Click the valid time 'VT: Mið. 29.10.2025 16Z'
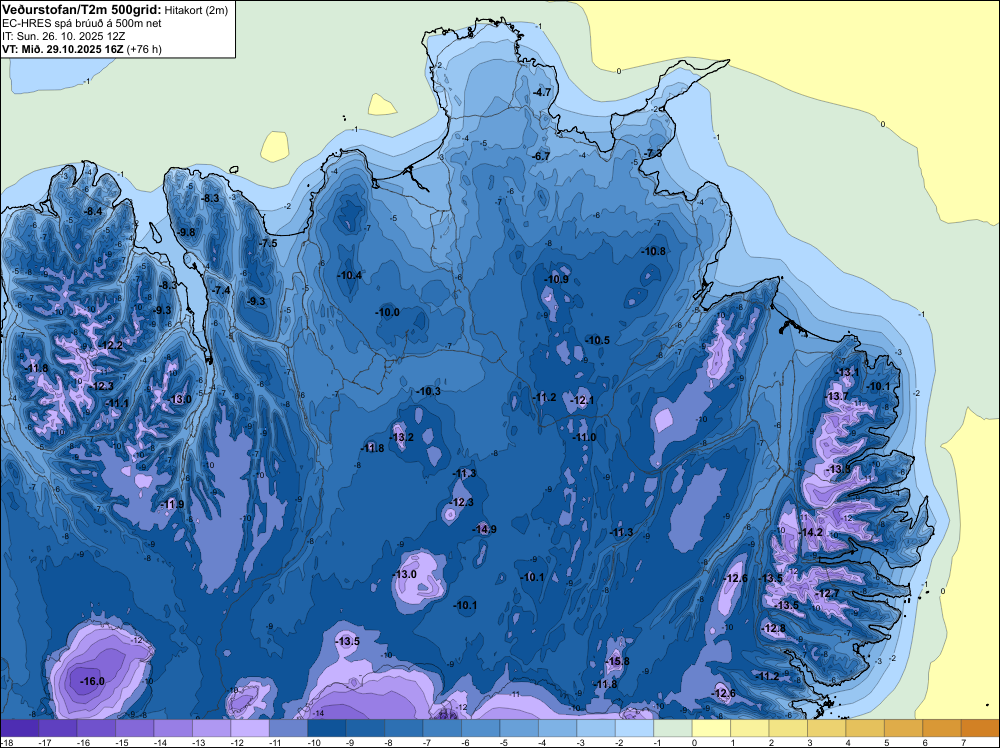 [x=63, y=49]
